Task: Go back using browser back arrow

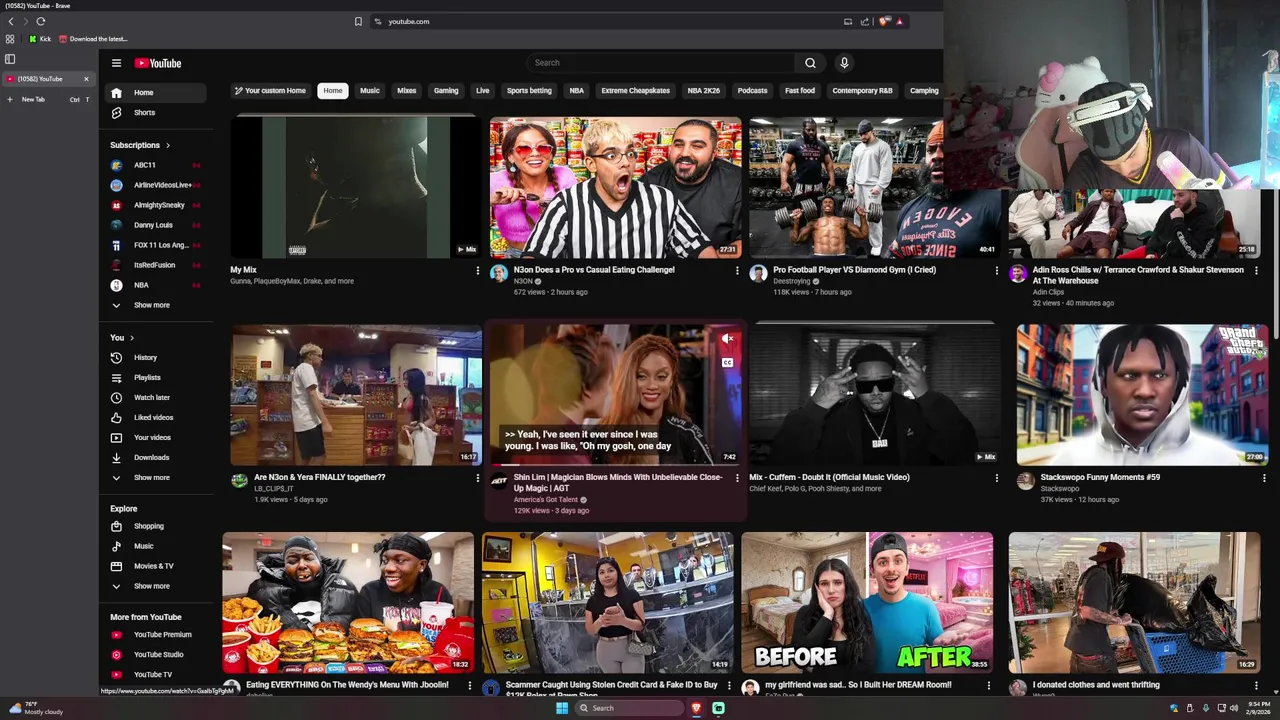Action: 11,21
